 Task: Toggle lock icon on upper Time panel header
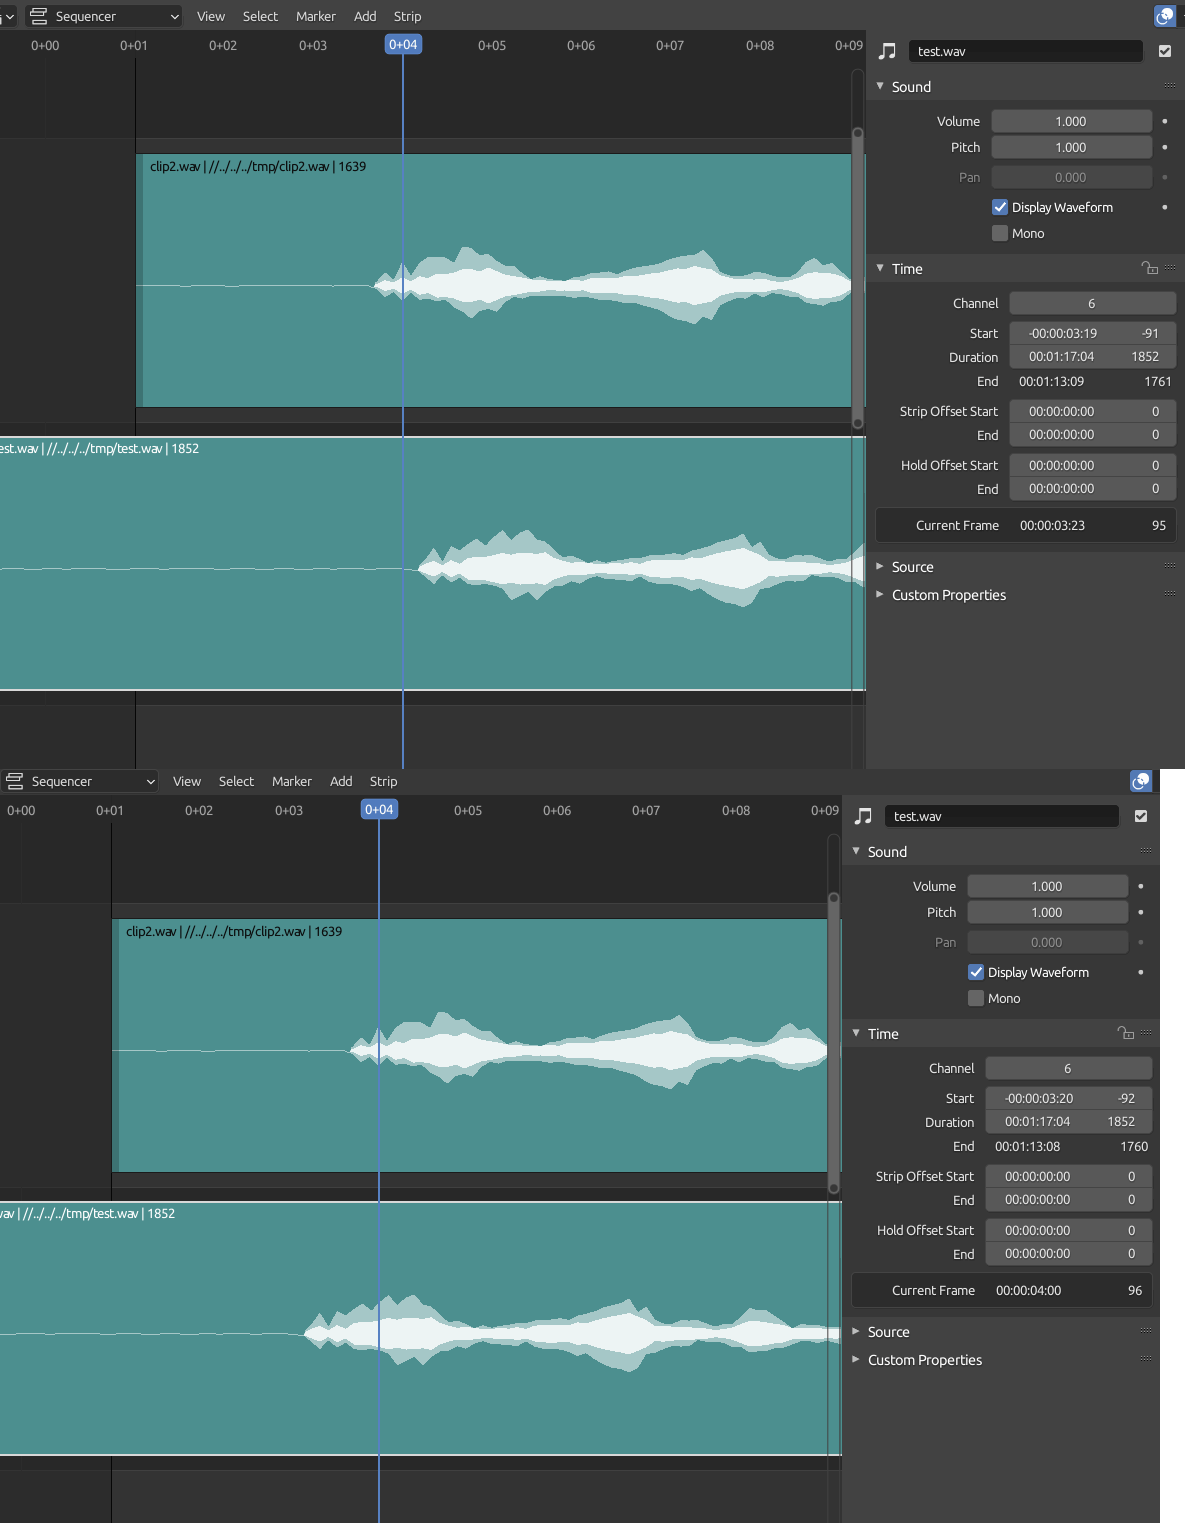click(x=1150, y=268)
